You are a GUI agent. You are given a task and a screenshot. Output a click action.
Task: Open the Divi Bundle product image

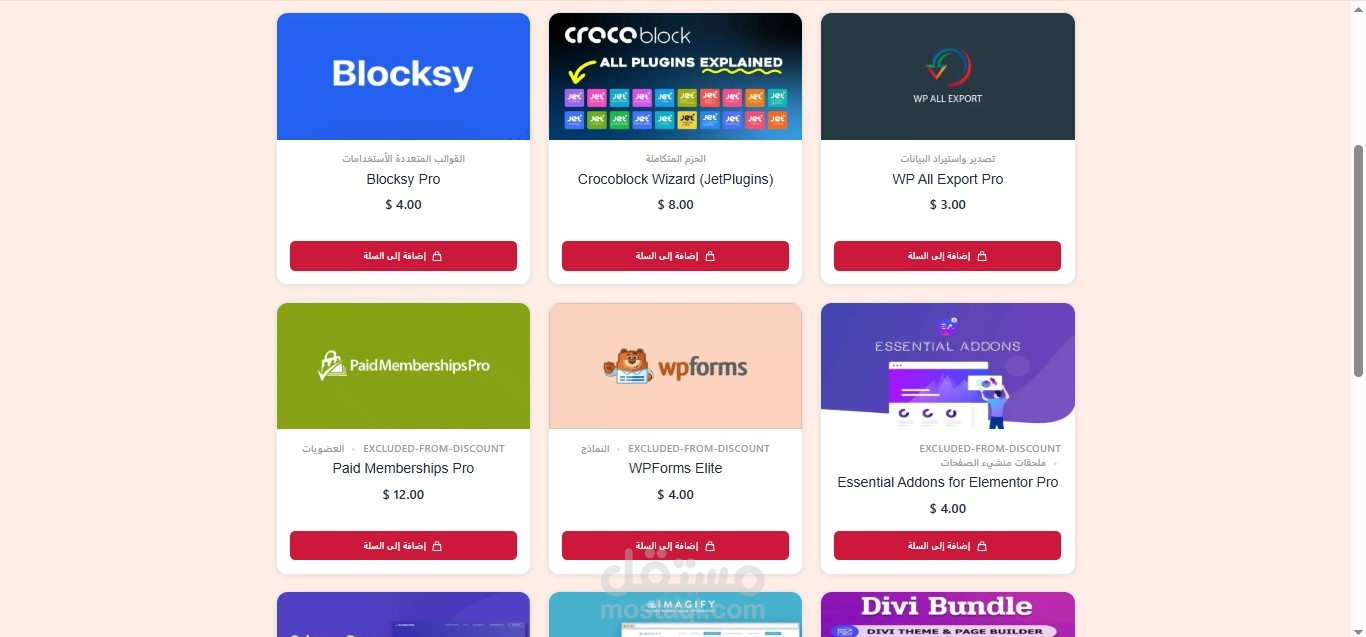(x=948, y=614)
